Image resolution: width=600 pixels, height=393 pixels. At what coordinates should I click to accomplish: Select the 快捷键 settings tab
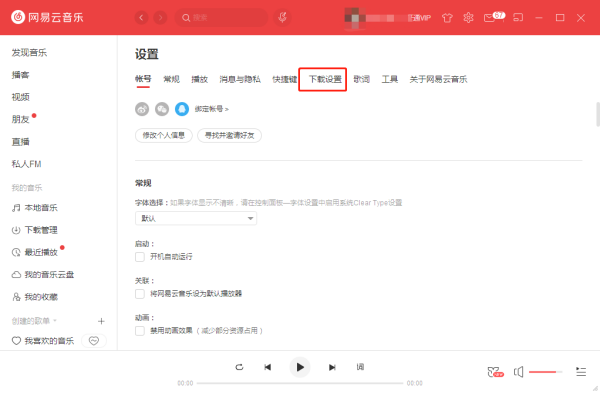(x=285, y=79)
